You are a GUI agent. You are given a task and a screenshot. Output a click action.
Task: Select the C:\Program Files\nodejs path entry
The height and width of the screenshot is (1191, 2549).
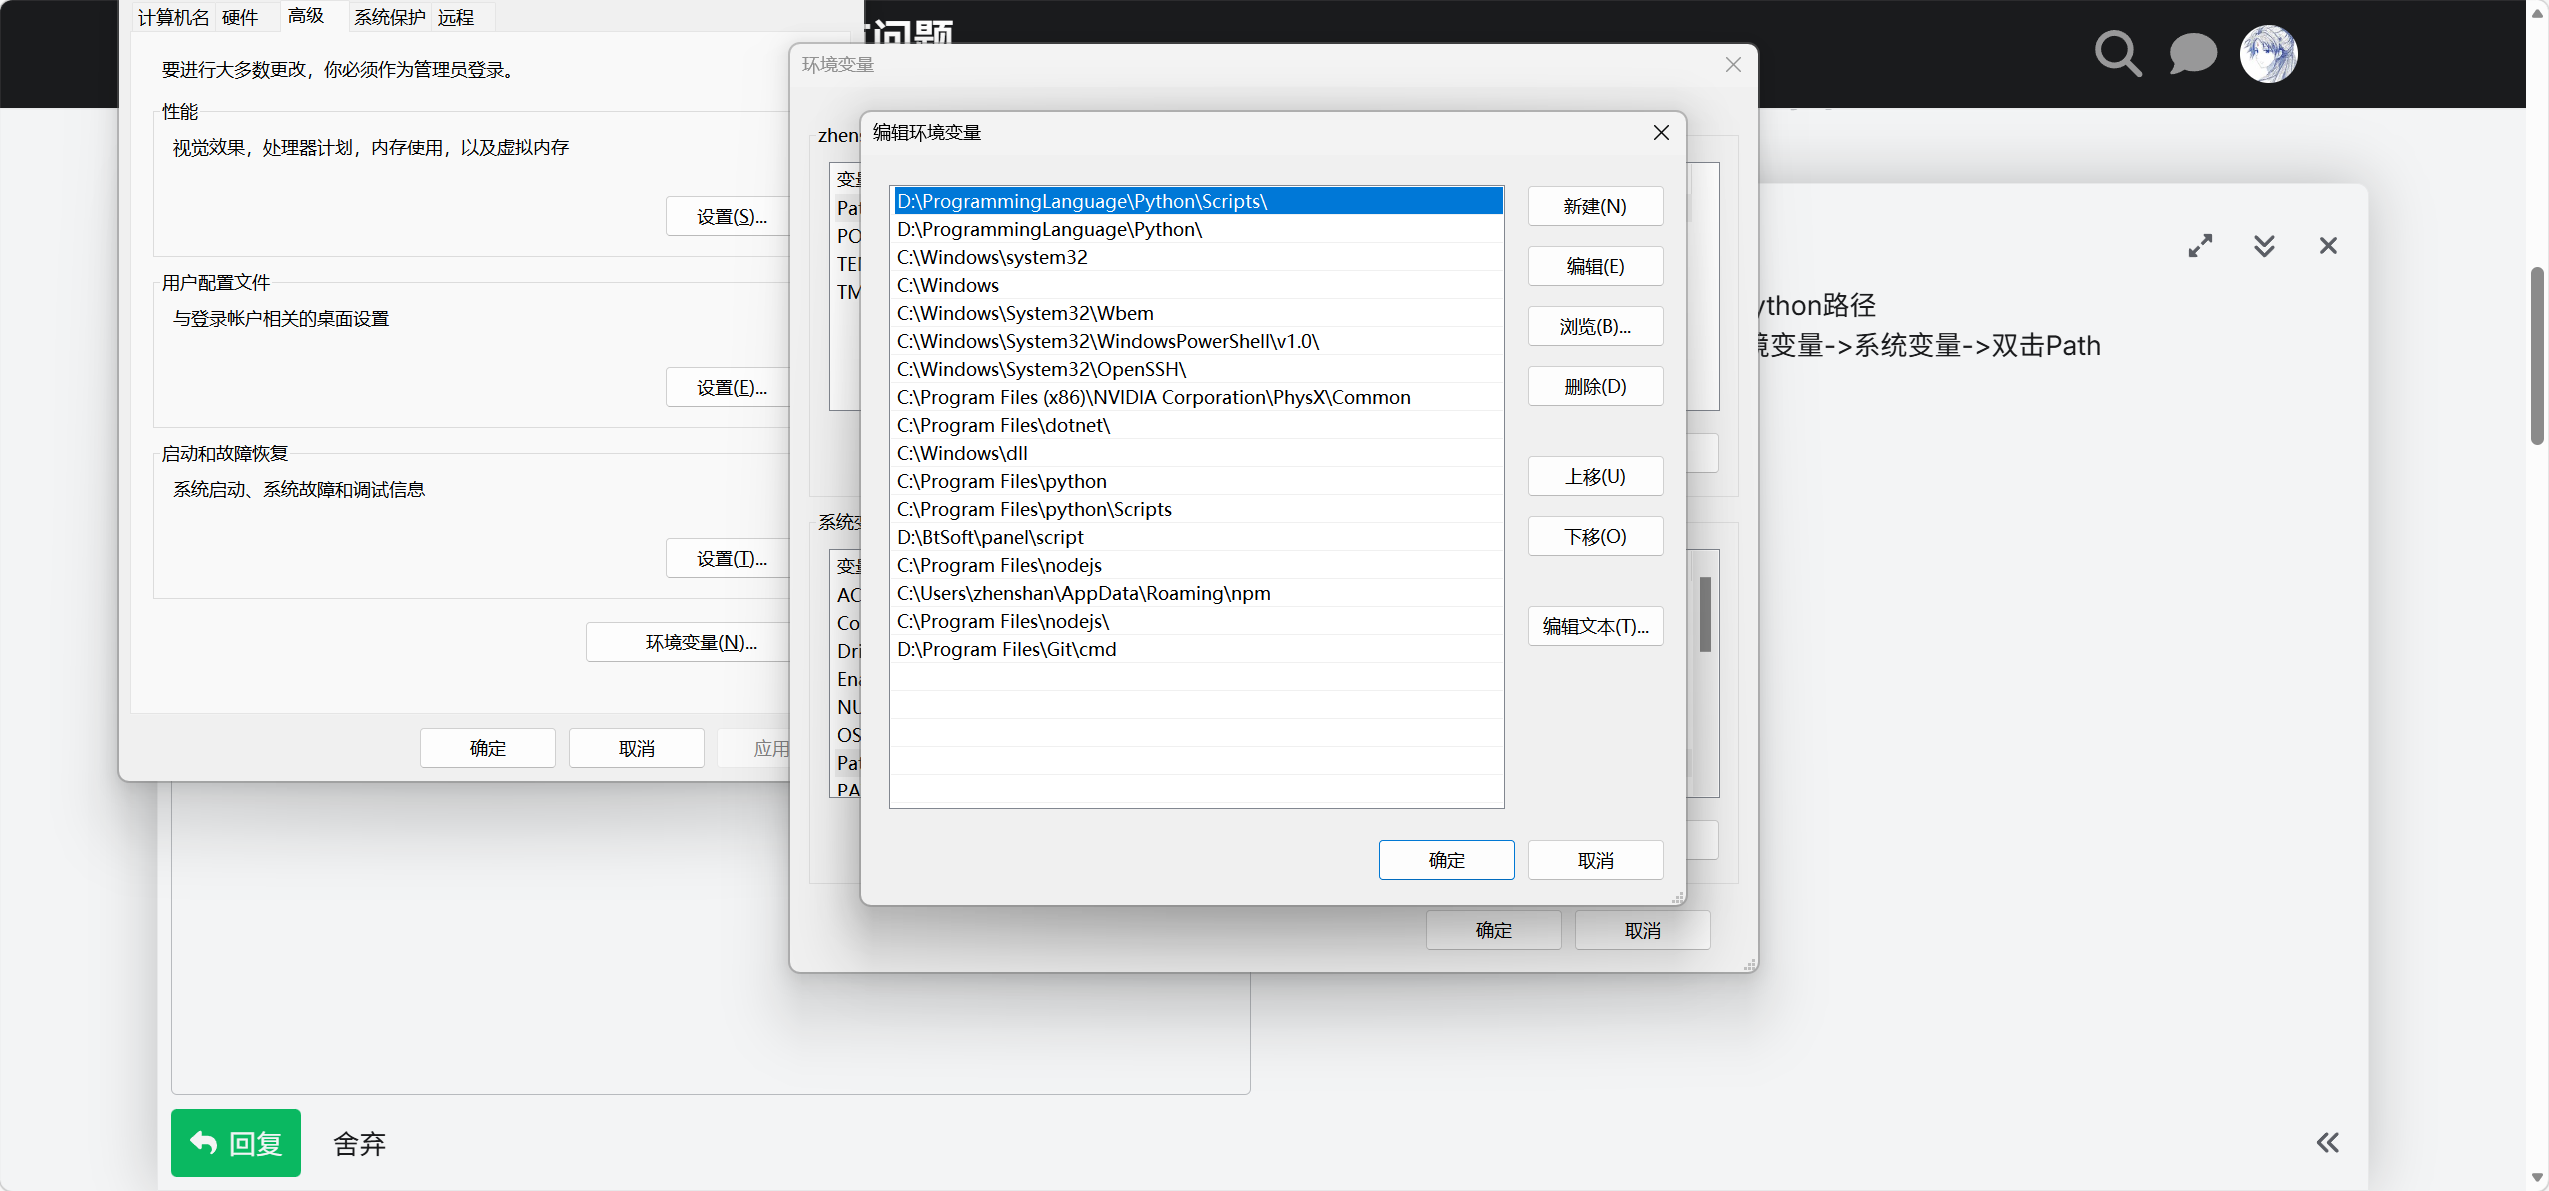(999, 566)
